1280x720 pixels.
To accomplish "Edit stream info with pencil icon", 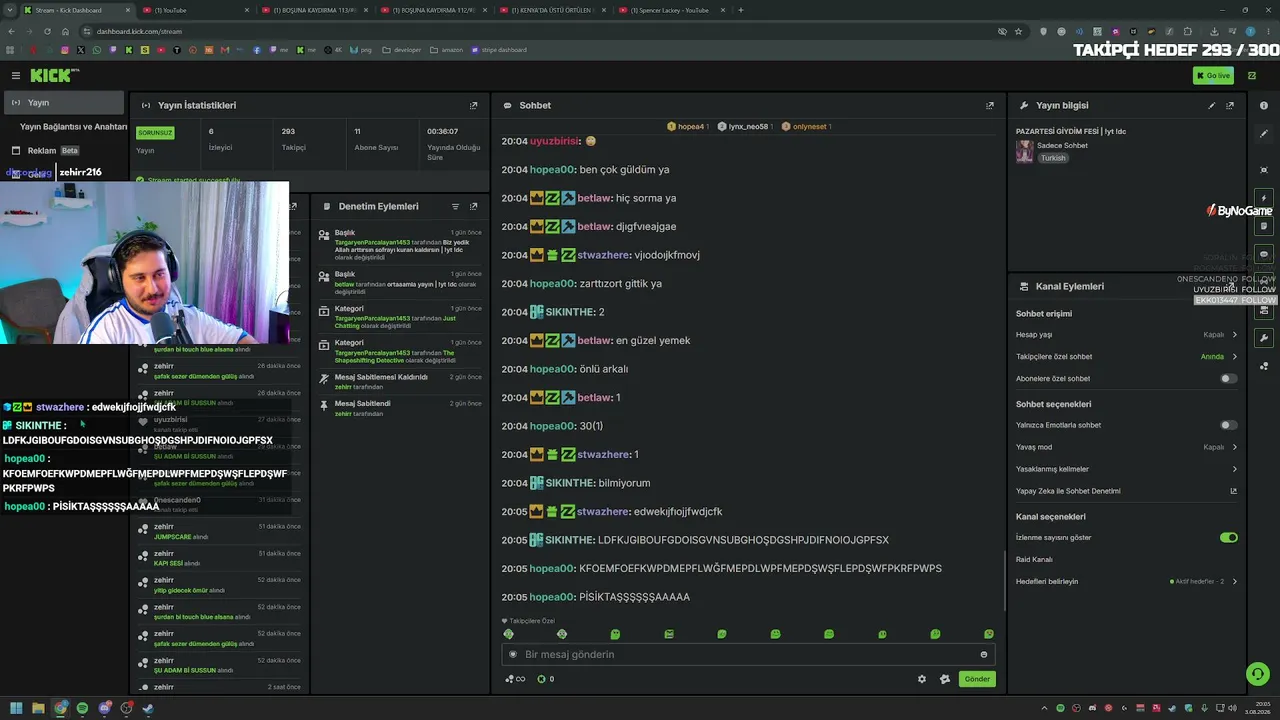I will click(1212, 106).
